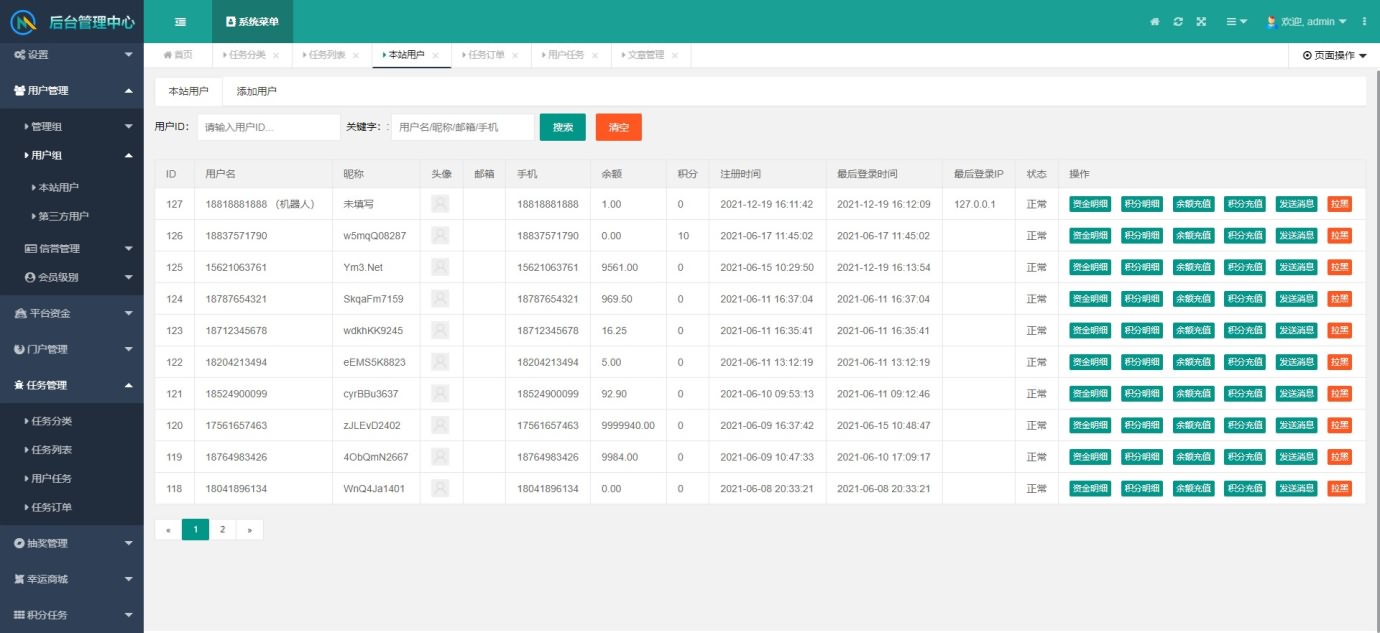Expand the 管理组 sidebar submenu
Viewport: 1380px width, 633px height.
point(72,127)
